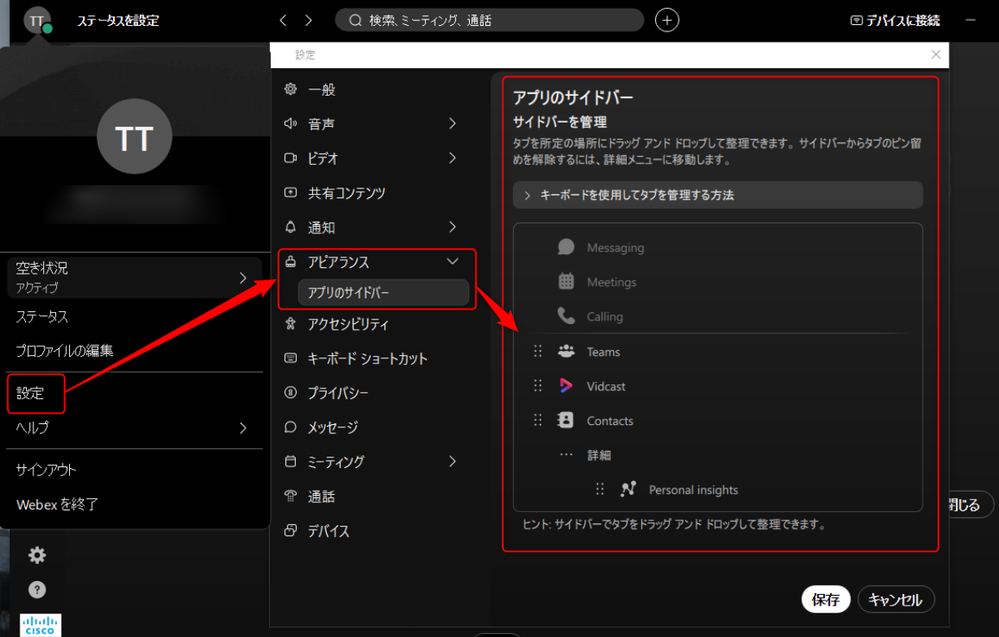The height and width of the screenshot is (637, 999).
Task: Click the Cisco logo icon
Action: click(x=40, y=624)
